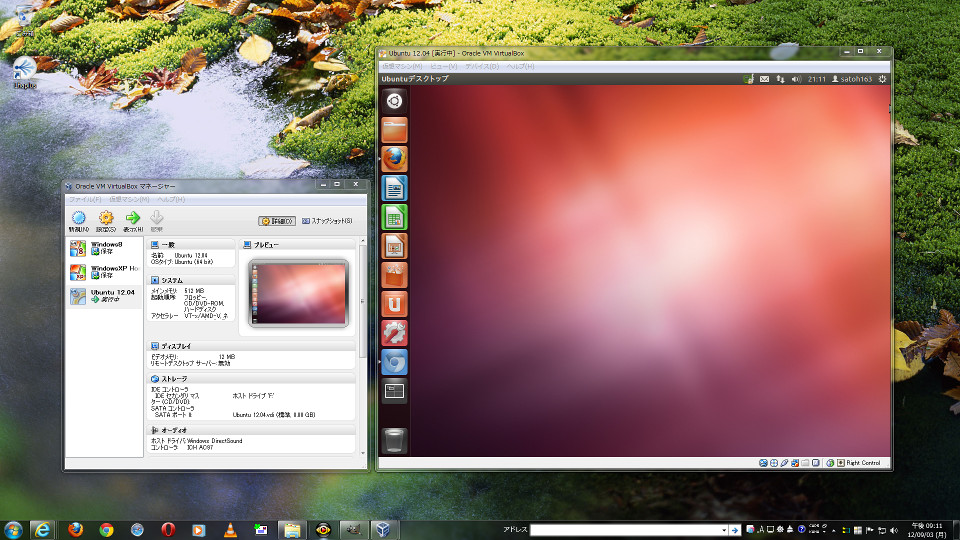This screenshot has width=960, height=540.
Task: Open File (ファイル) menu in VirtualBox Manager
Action: tap(85, 200)
